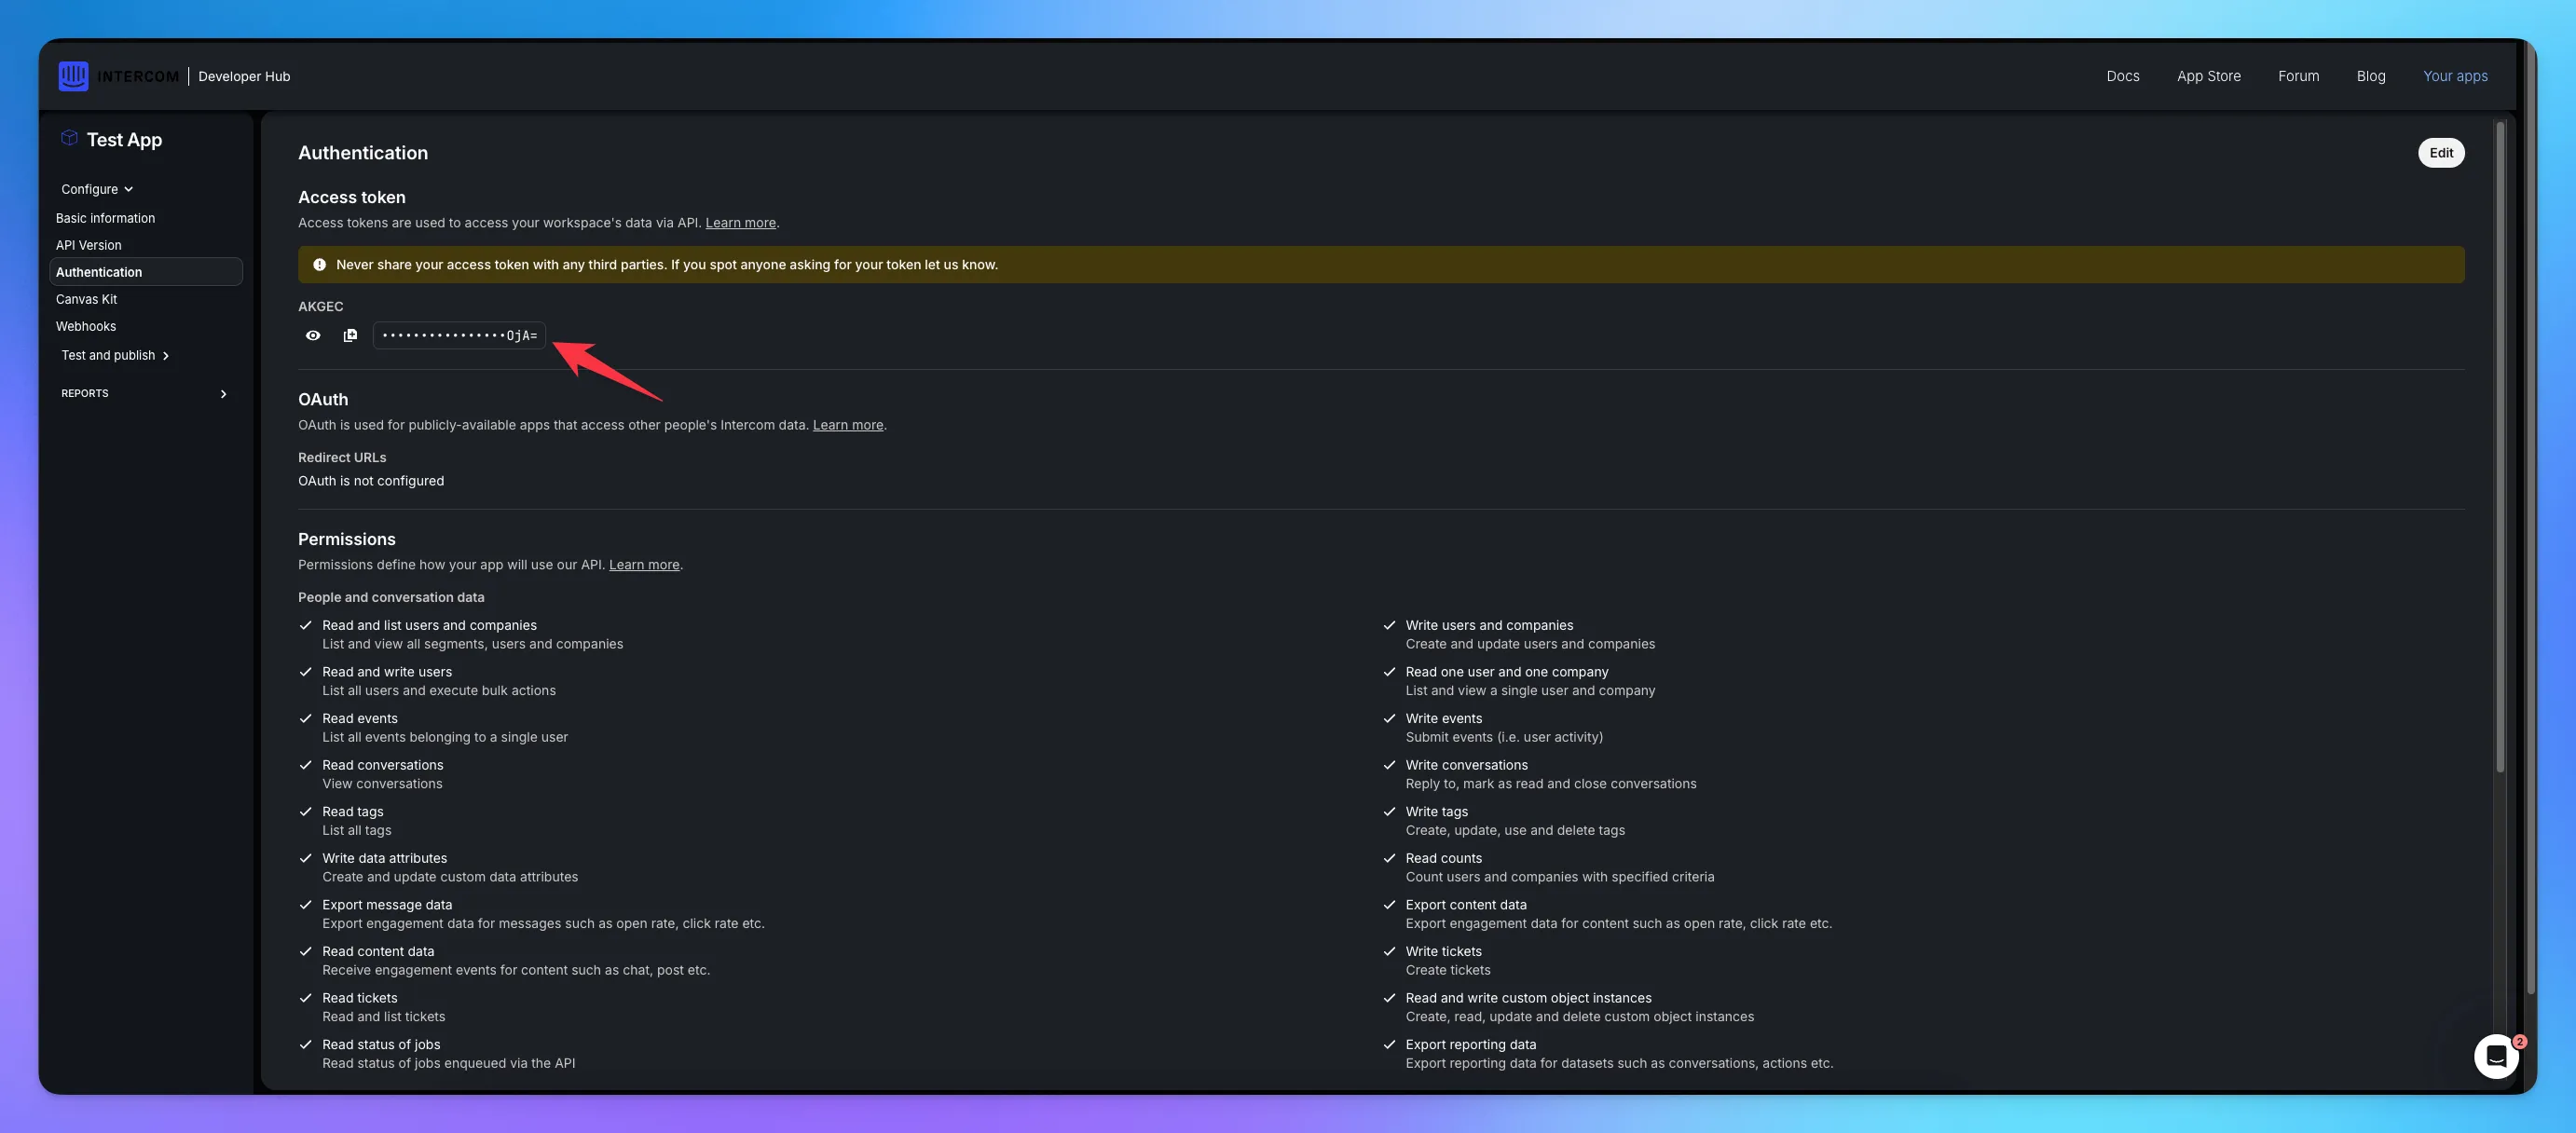This screenshot has height=1133, width=2576.
Task: Go to Docs
Action: 2122,76
